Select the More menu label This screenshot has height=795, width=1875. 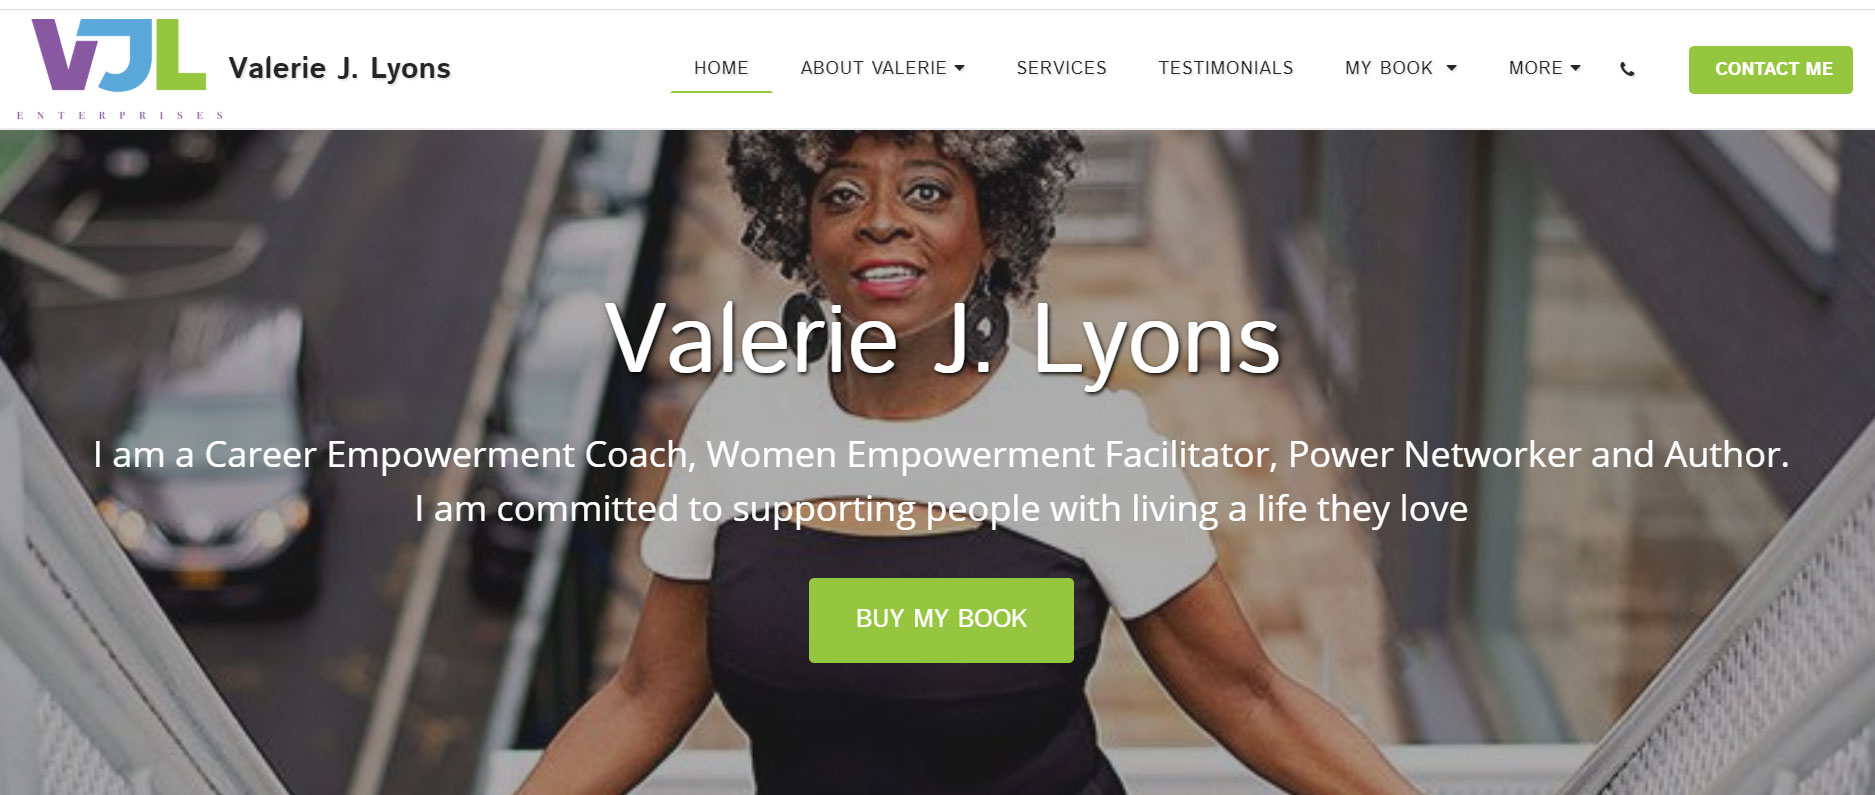[1535, 68]
